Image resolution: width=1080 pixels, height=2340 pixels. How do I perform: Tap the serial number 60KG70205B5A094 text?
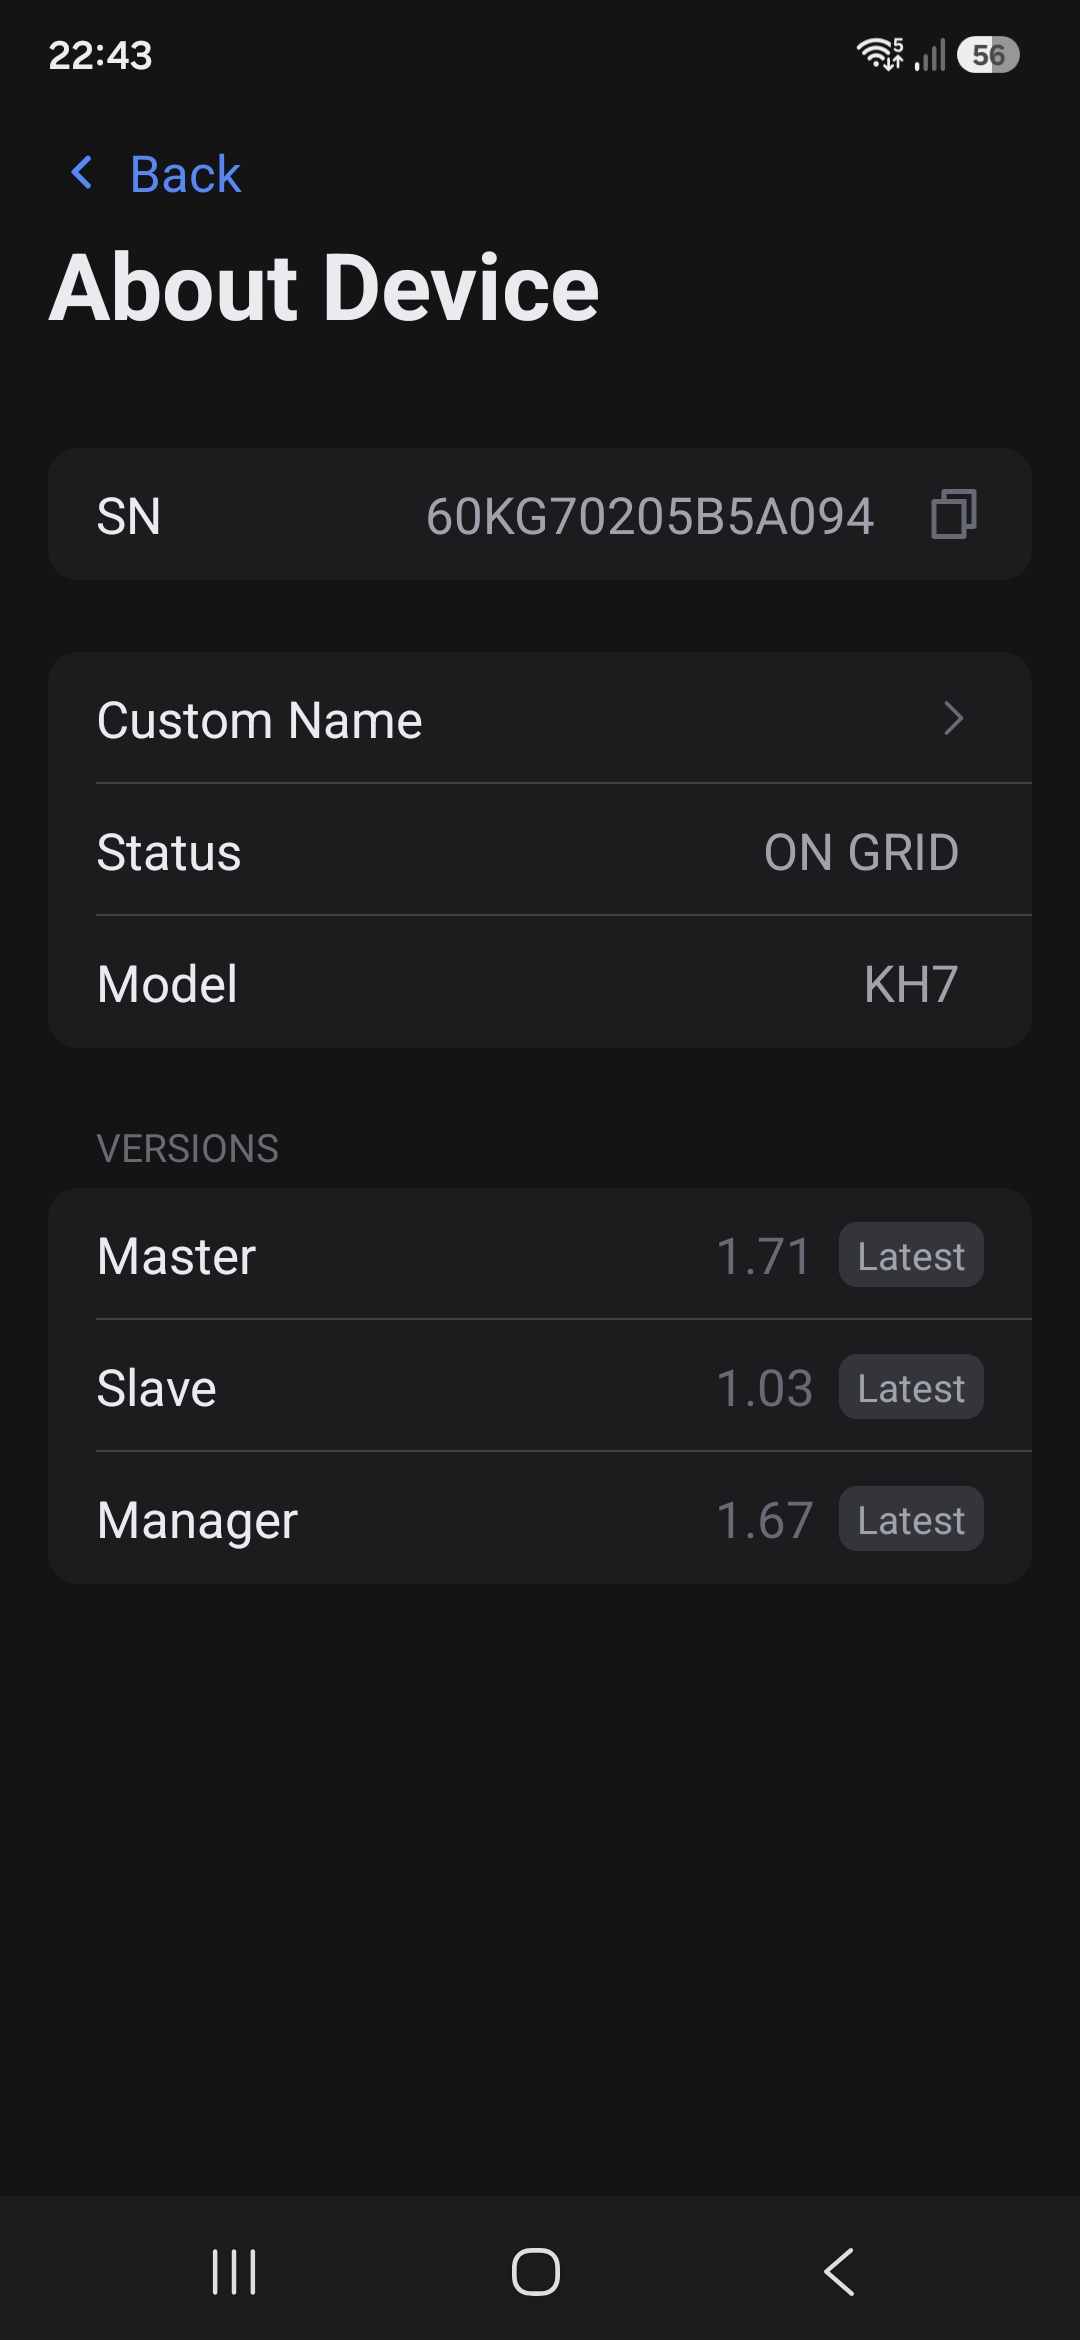click(650, 516)
